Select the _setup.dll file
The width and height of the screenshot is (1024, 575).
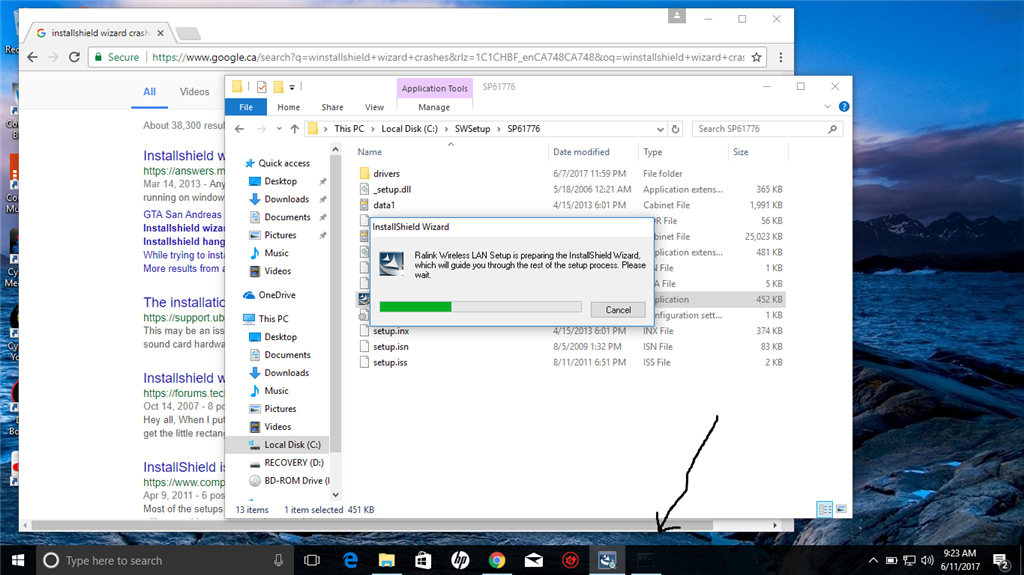(x=392, y=189)
